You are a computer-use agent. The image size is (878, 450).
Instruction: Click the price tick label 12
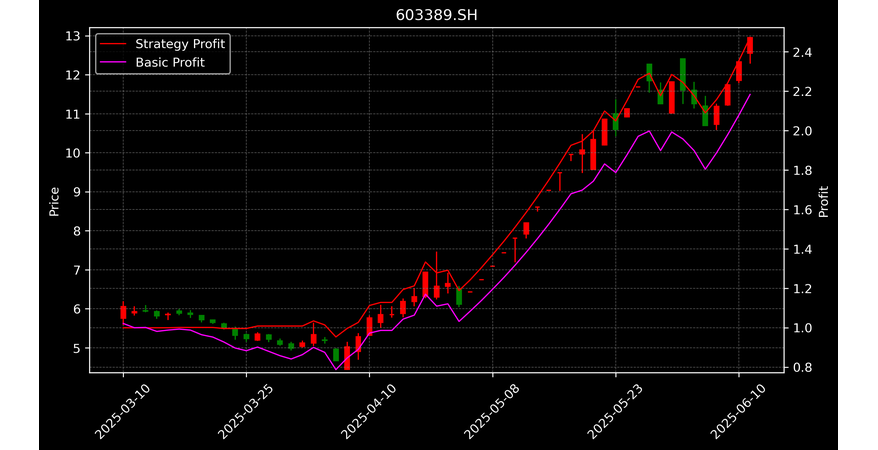point(75,75)
